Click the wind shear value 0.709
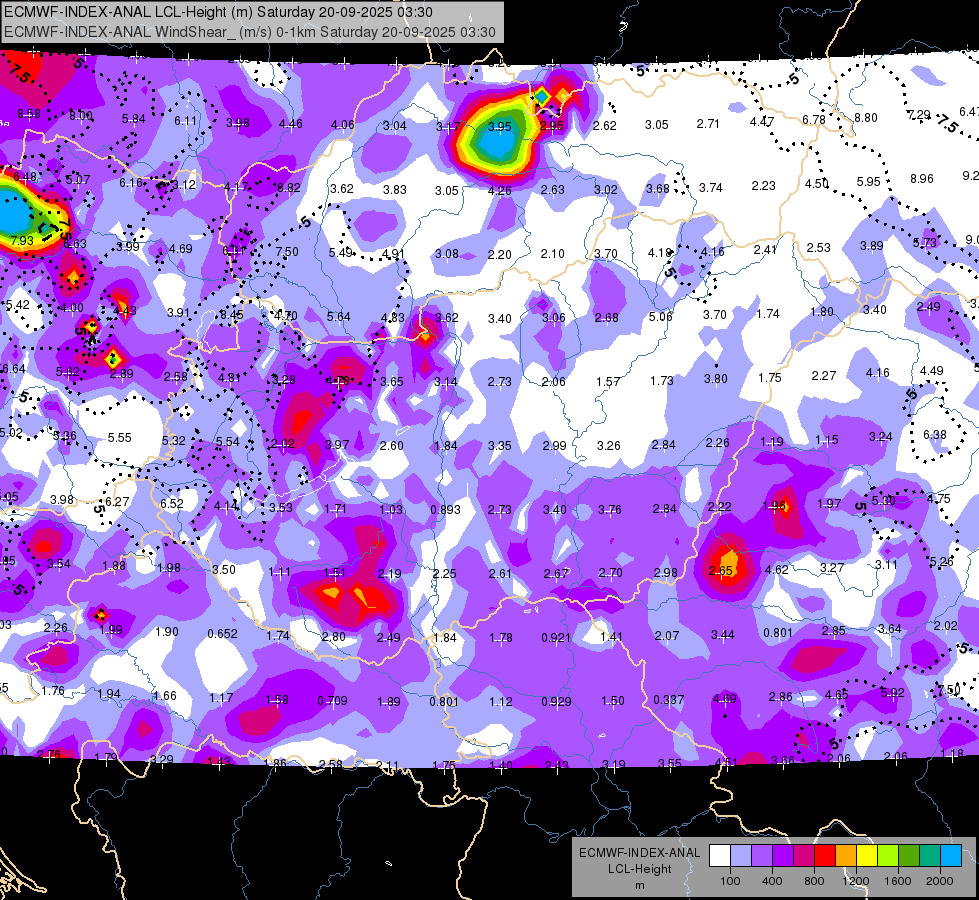 point(332,701)
